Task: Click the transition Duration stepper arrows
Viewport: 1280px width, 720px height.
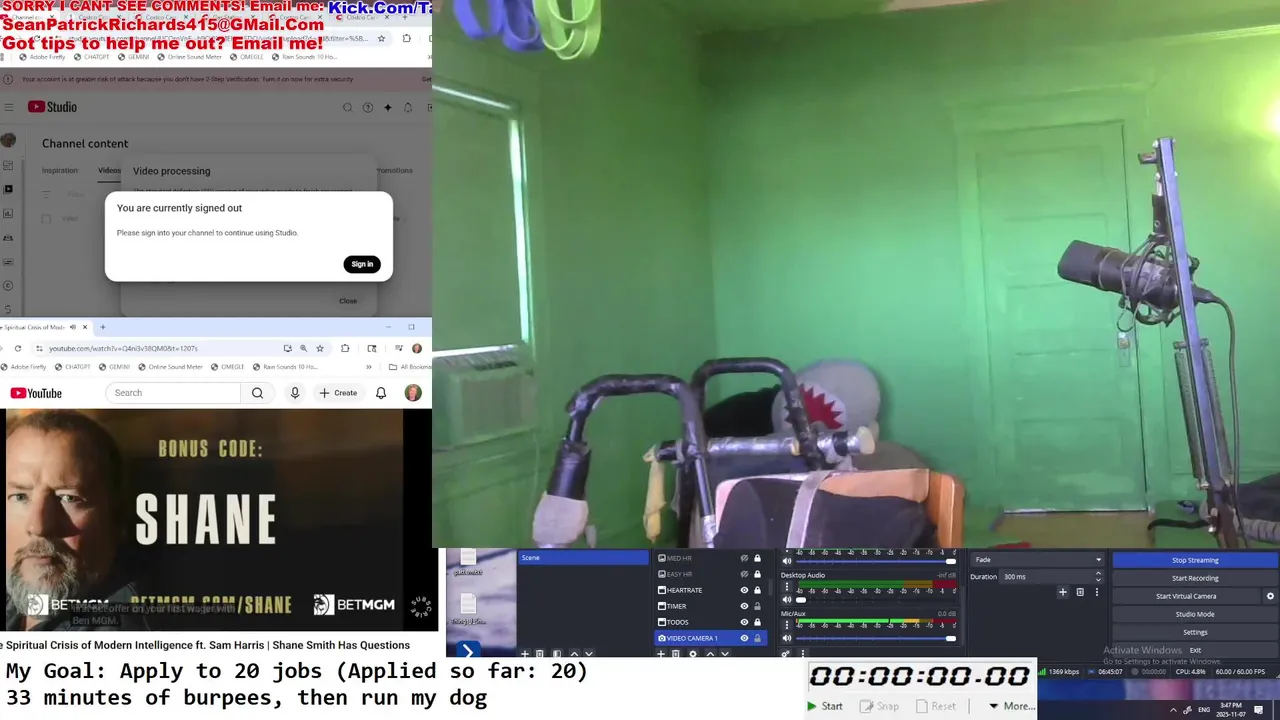Action: point(1098,576)
